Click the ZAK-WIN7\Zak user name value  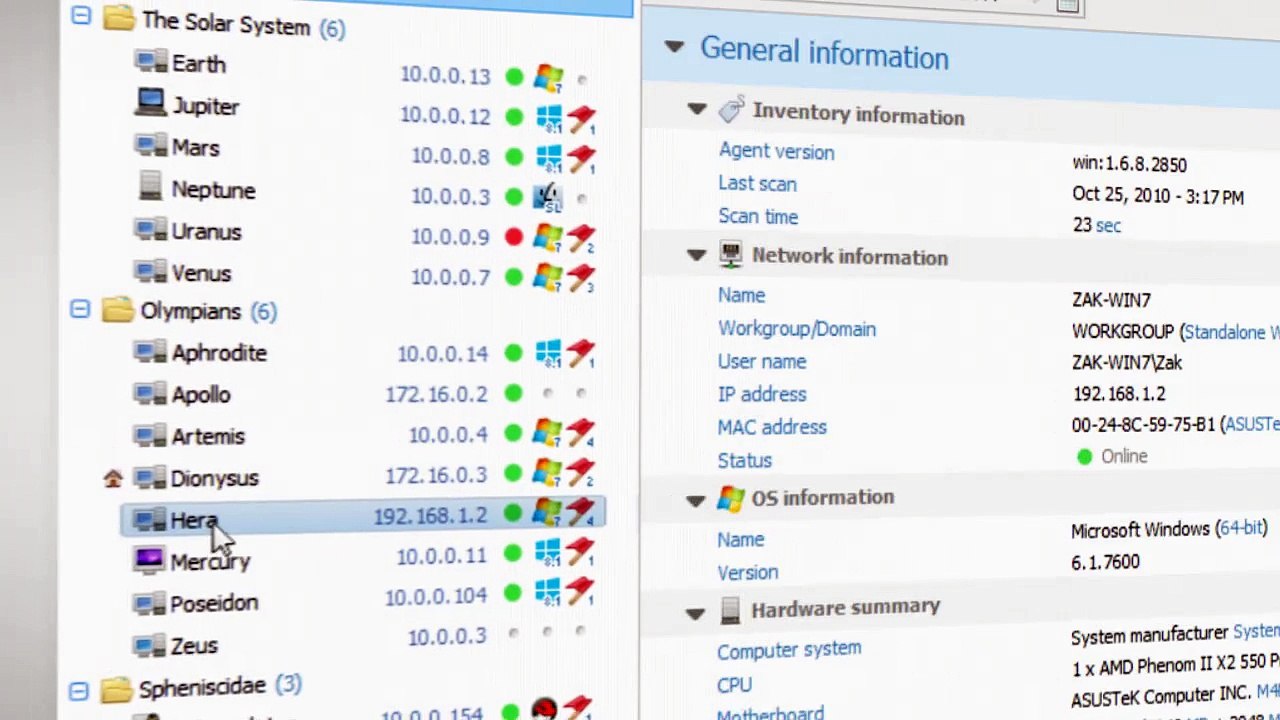tap(1127, 363)
